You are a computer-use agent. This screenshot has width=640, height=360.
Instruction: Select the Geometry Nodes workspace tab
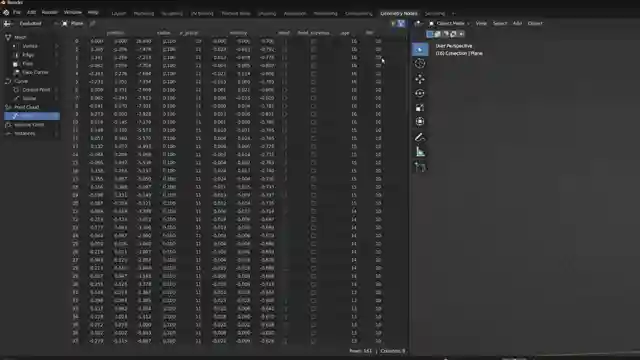(399, 13)
